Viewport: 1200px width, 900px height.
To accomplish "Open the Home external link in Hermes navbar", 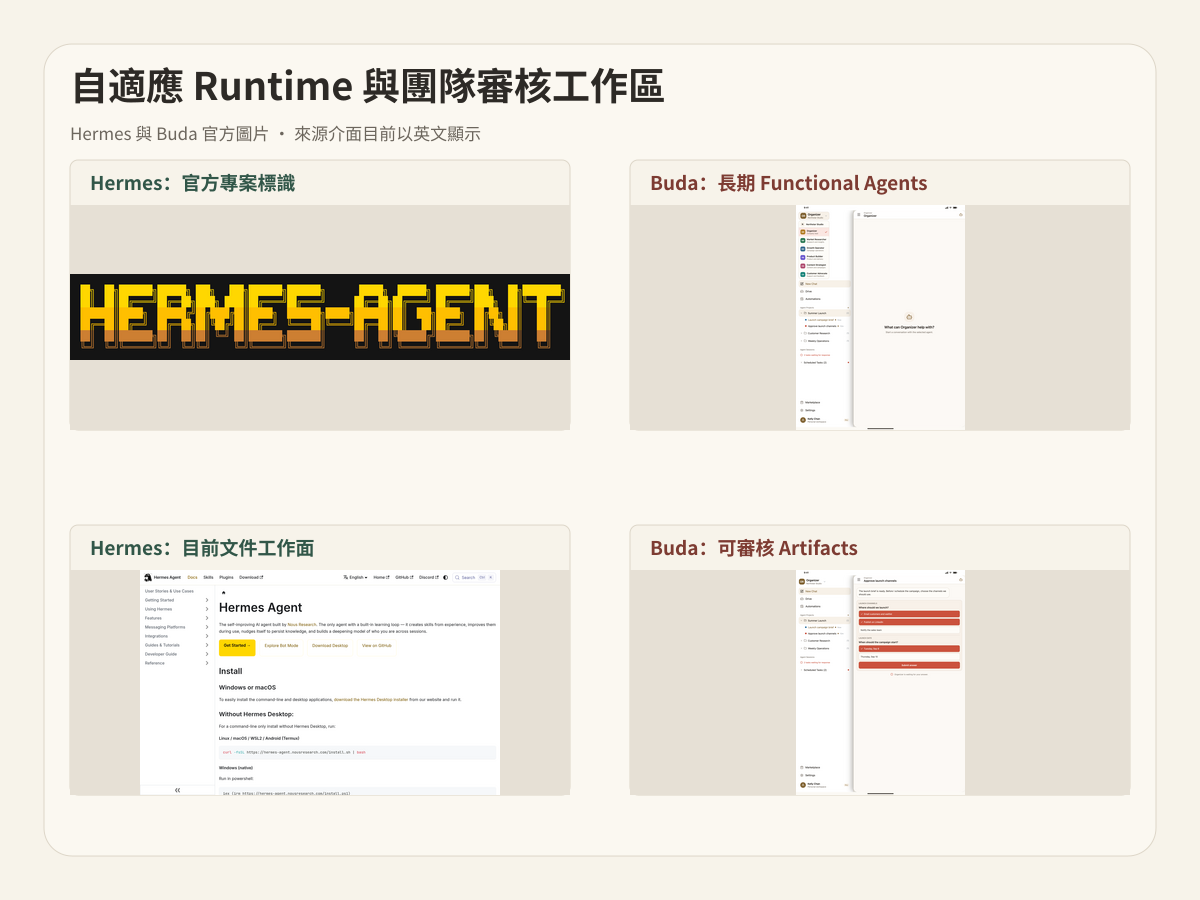I will coord(381,577).
